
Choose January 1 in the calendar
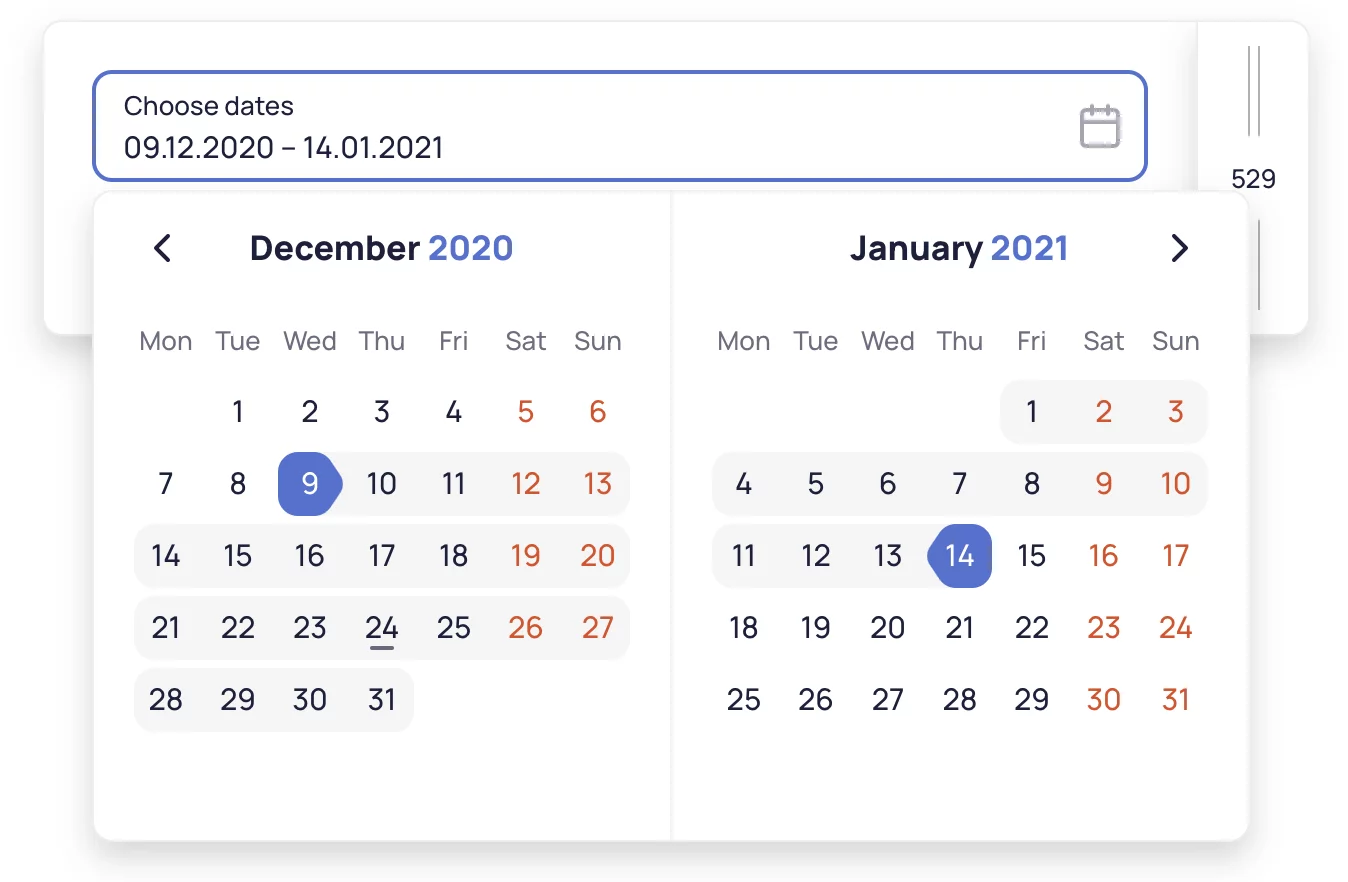click(1032, 412)
